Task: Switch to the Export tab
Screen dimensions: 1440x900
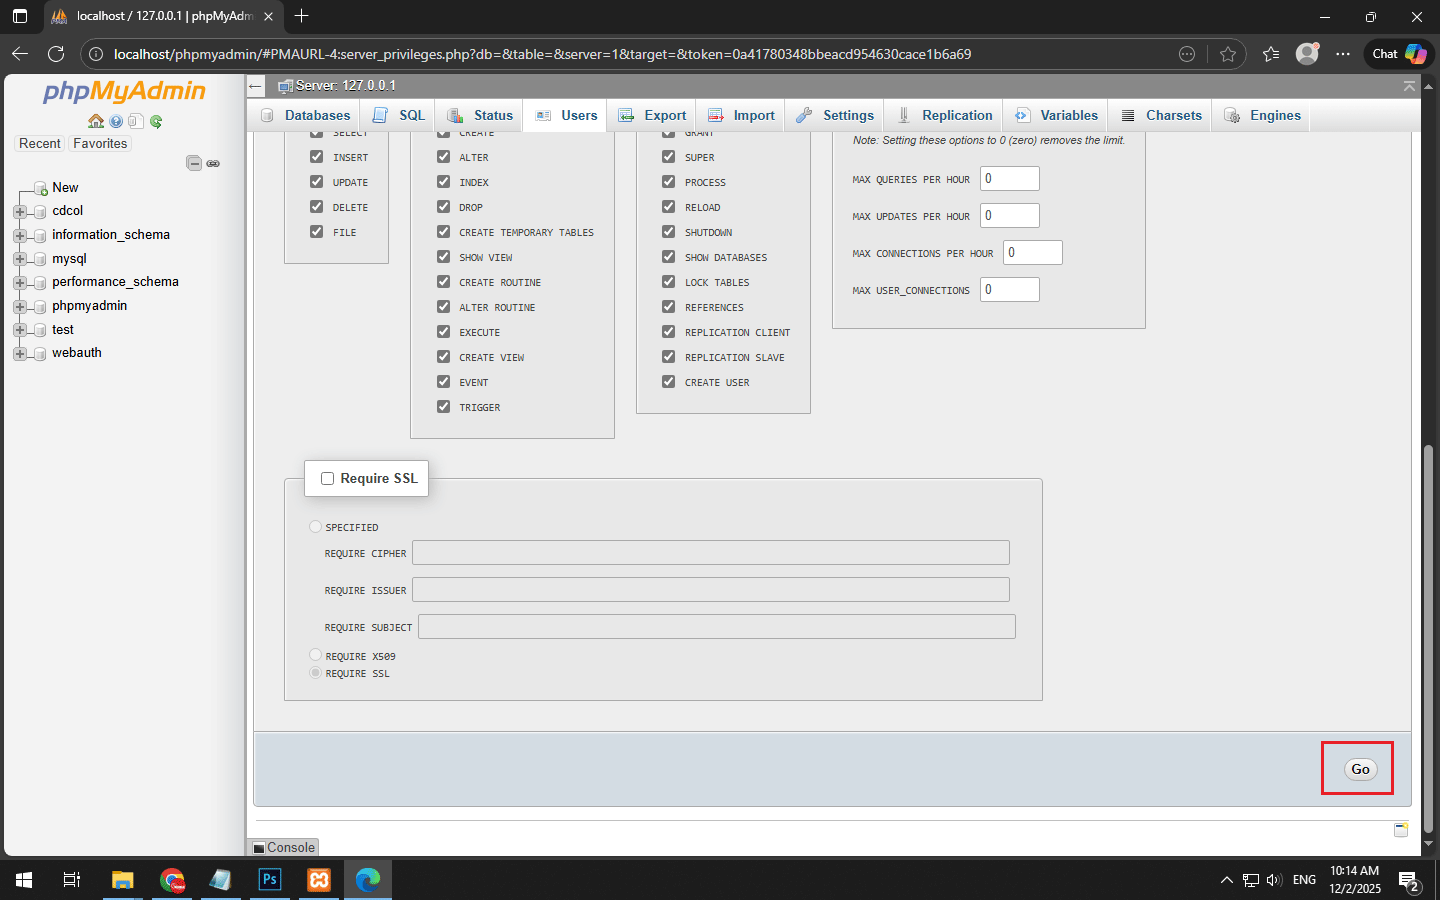Action: [x=652, y=116]
